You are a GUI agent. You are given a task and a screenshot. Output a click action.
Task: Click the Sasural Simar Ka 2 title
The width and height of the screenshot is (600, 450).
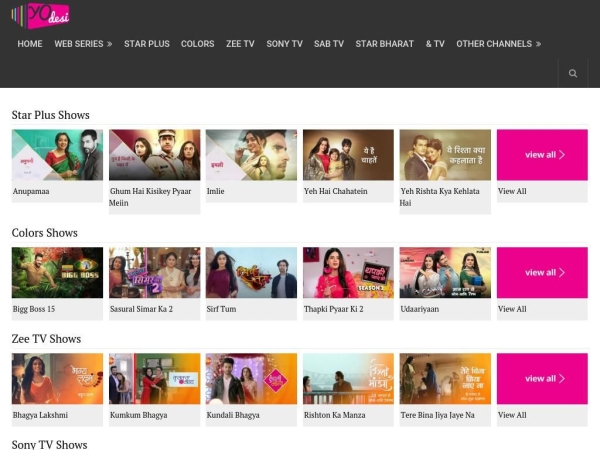click(x=141, y=309)
